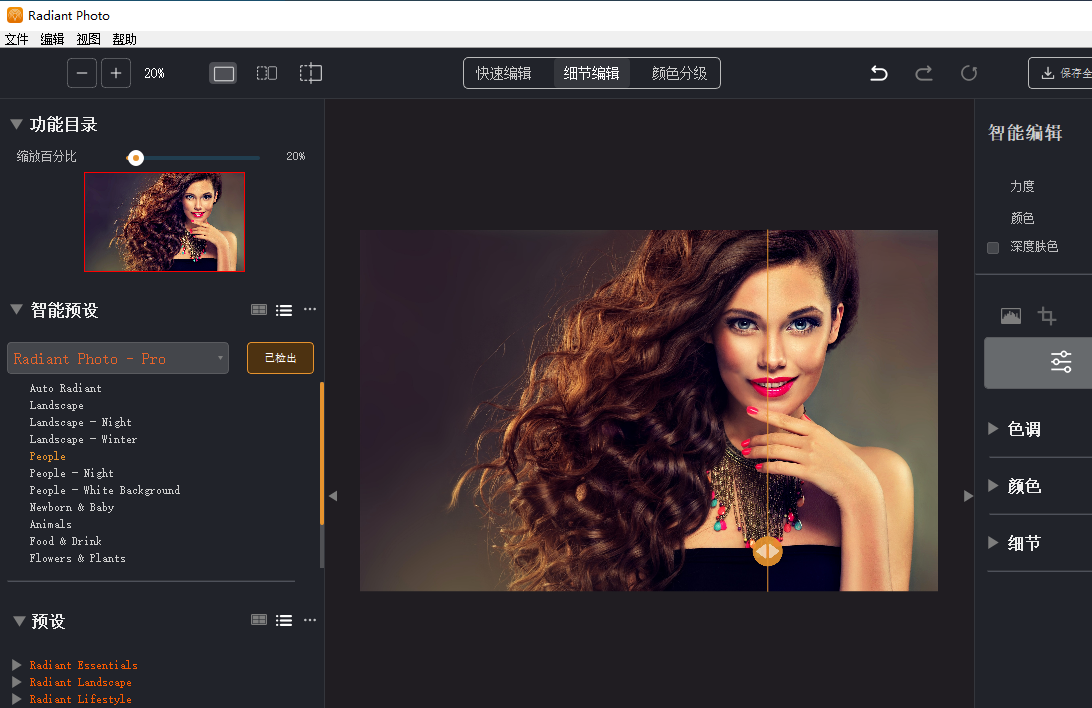
Task: Open the 预设 more options menu
Action: point(310,620)
